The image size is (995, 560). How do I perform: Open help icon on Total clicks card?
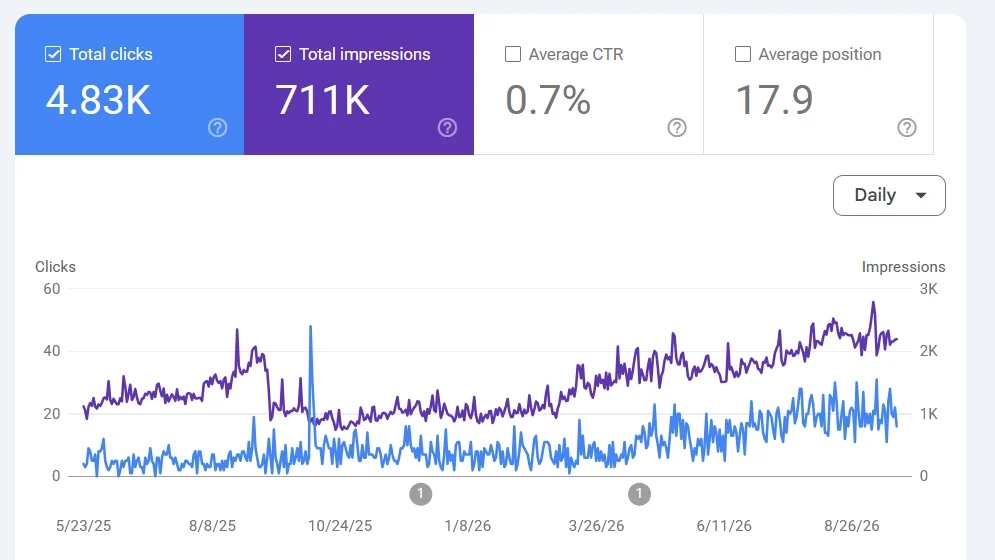tap(218, 128)
